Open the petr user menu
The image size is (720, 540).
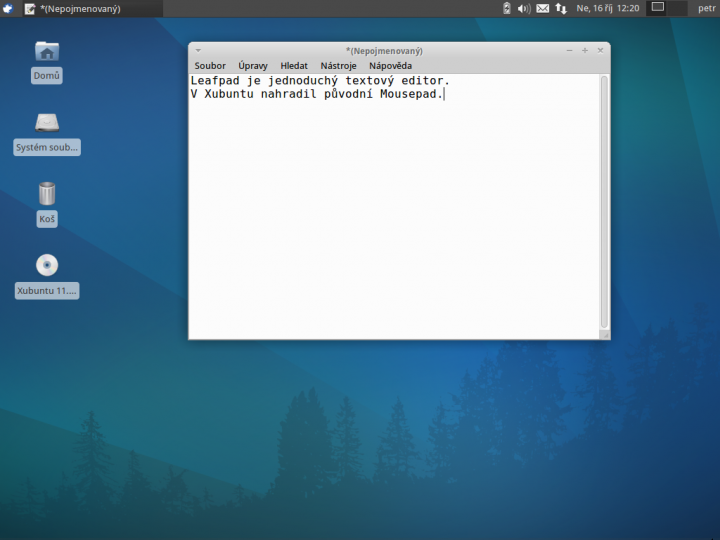click(707, 8)
